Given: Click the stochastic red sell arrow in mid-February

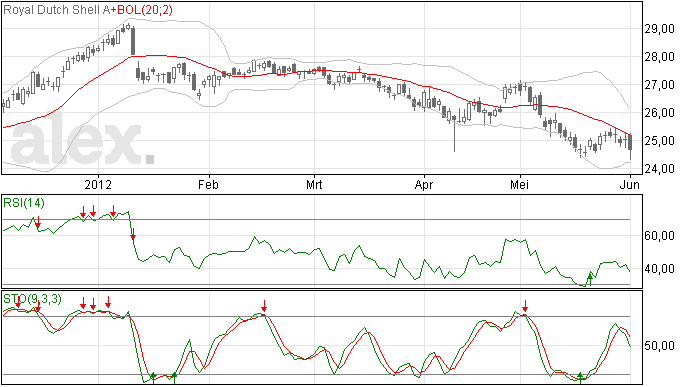Looking at the screenshot, I should [x=264, y=306].
